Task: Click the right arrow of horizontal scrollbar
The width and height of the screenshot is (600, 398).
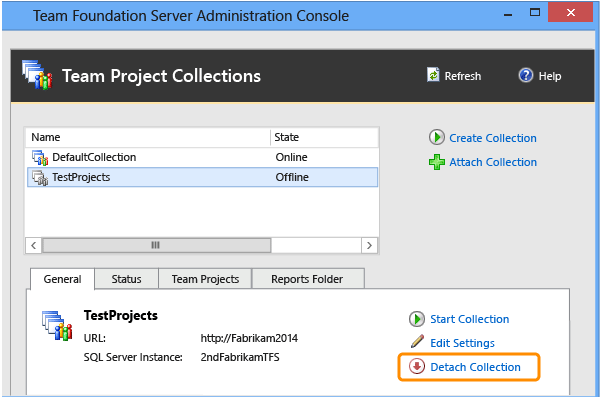Action: (x=369, y=245)
